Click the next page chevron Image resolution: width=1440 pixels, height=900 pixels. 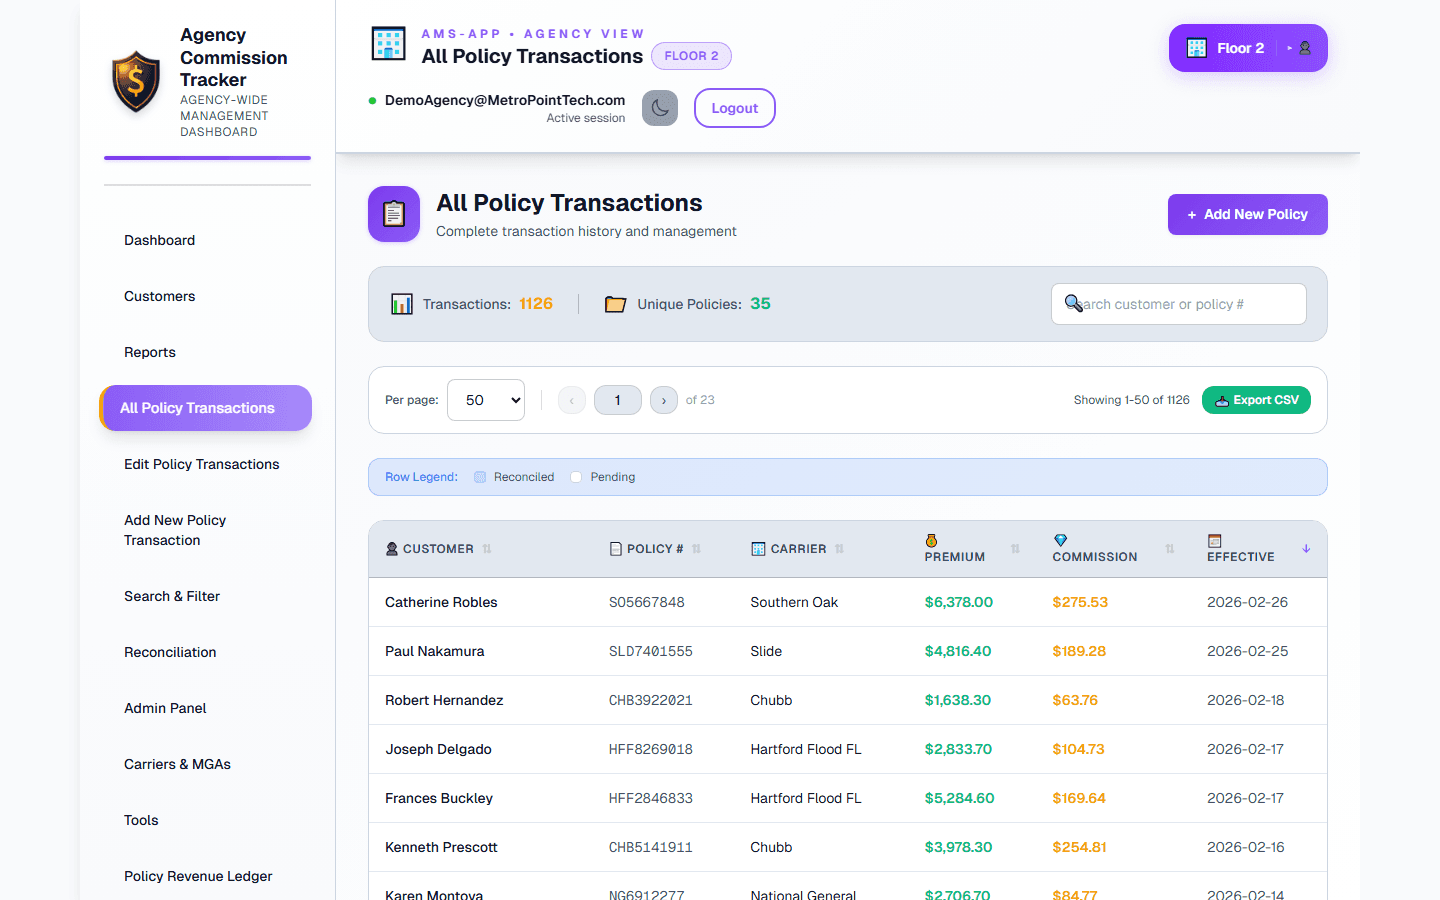pyautogui.click(x=663, y=399)
